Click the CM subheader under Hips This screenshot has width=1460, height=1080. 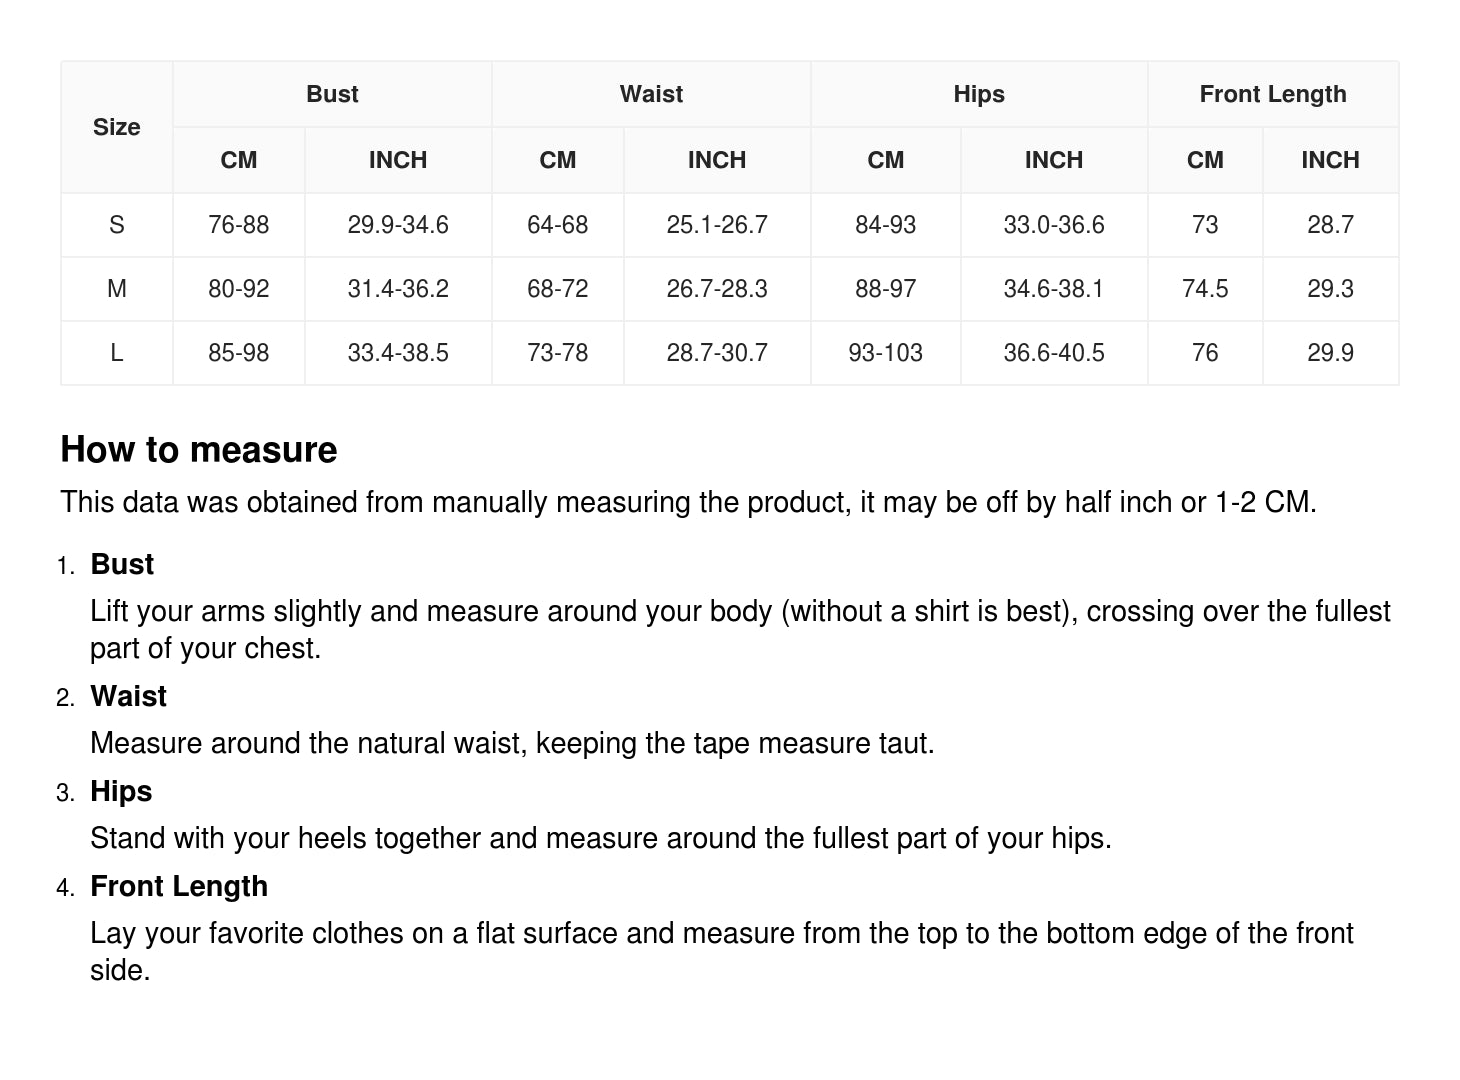885,160
